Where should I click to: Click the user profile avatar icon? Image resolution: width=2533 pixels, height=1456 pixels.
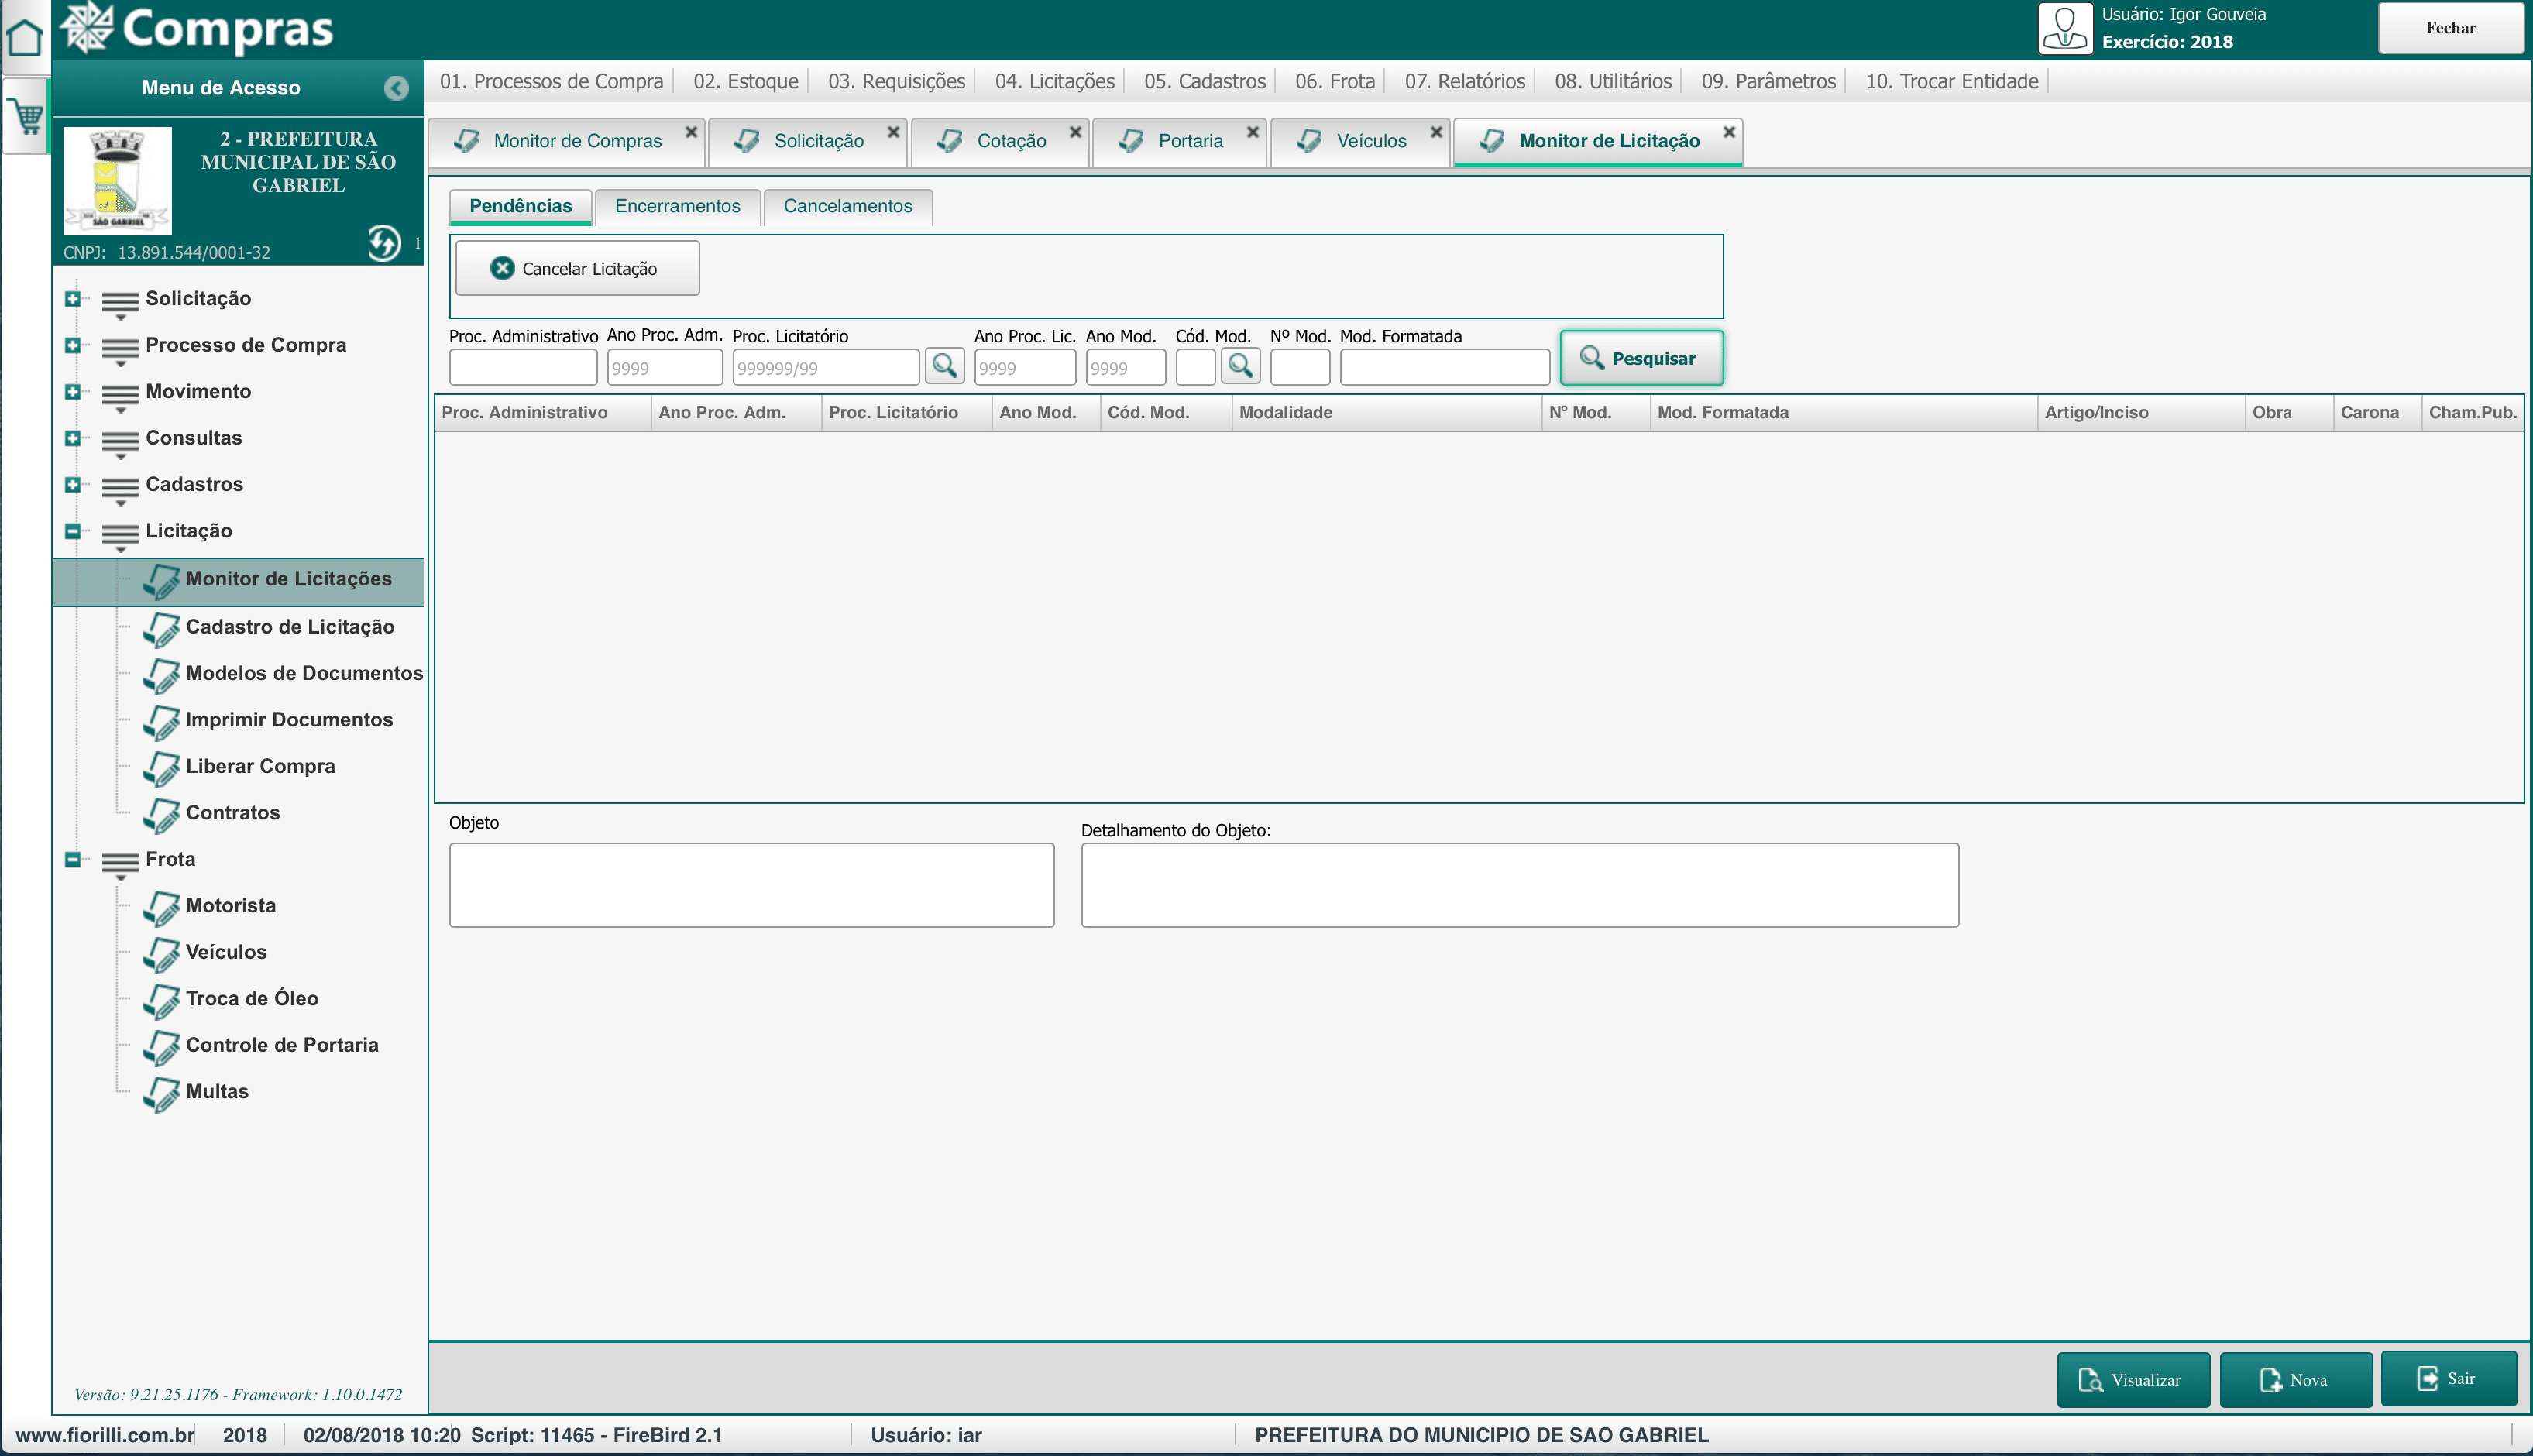pos(2064,28)
